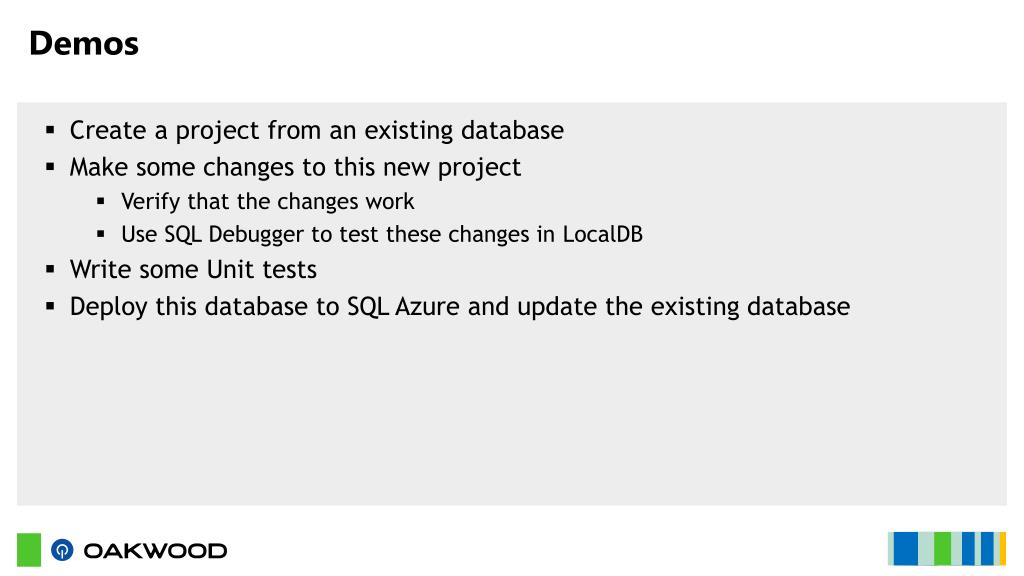
Task: Click the green stripe in the corner graphic
Action: [942, 549]
